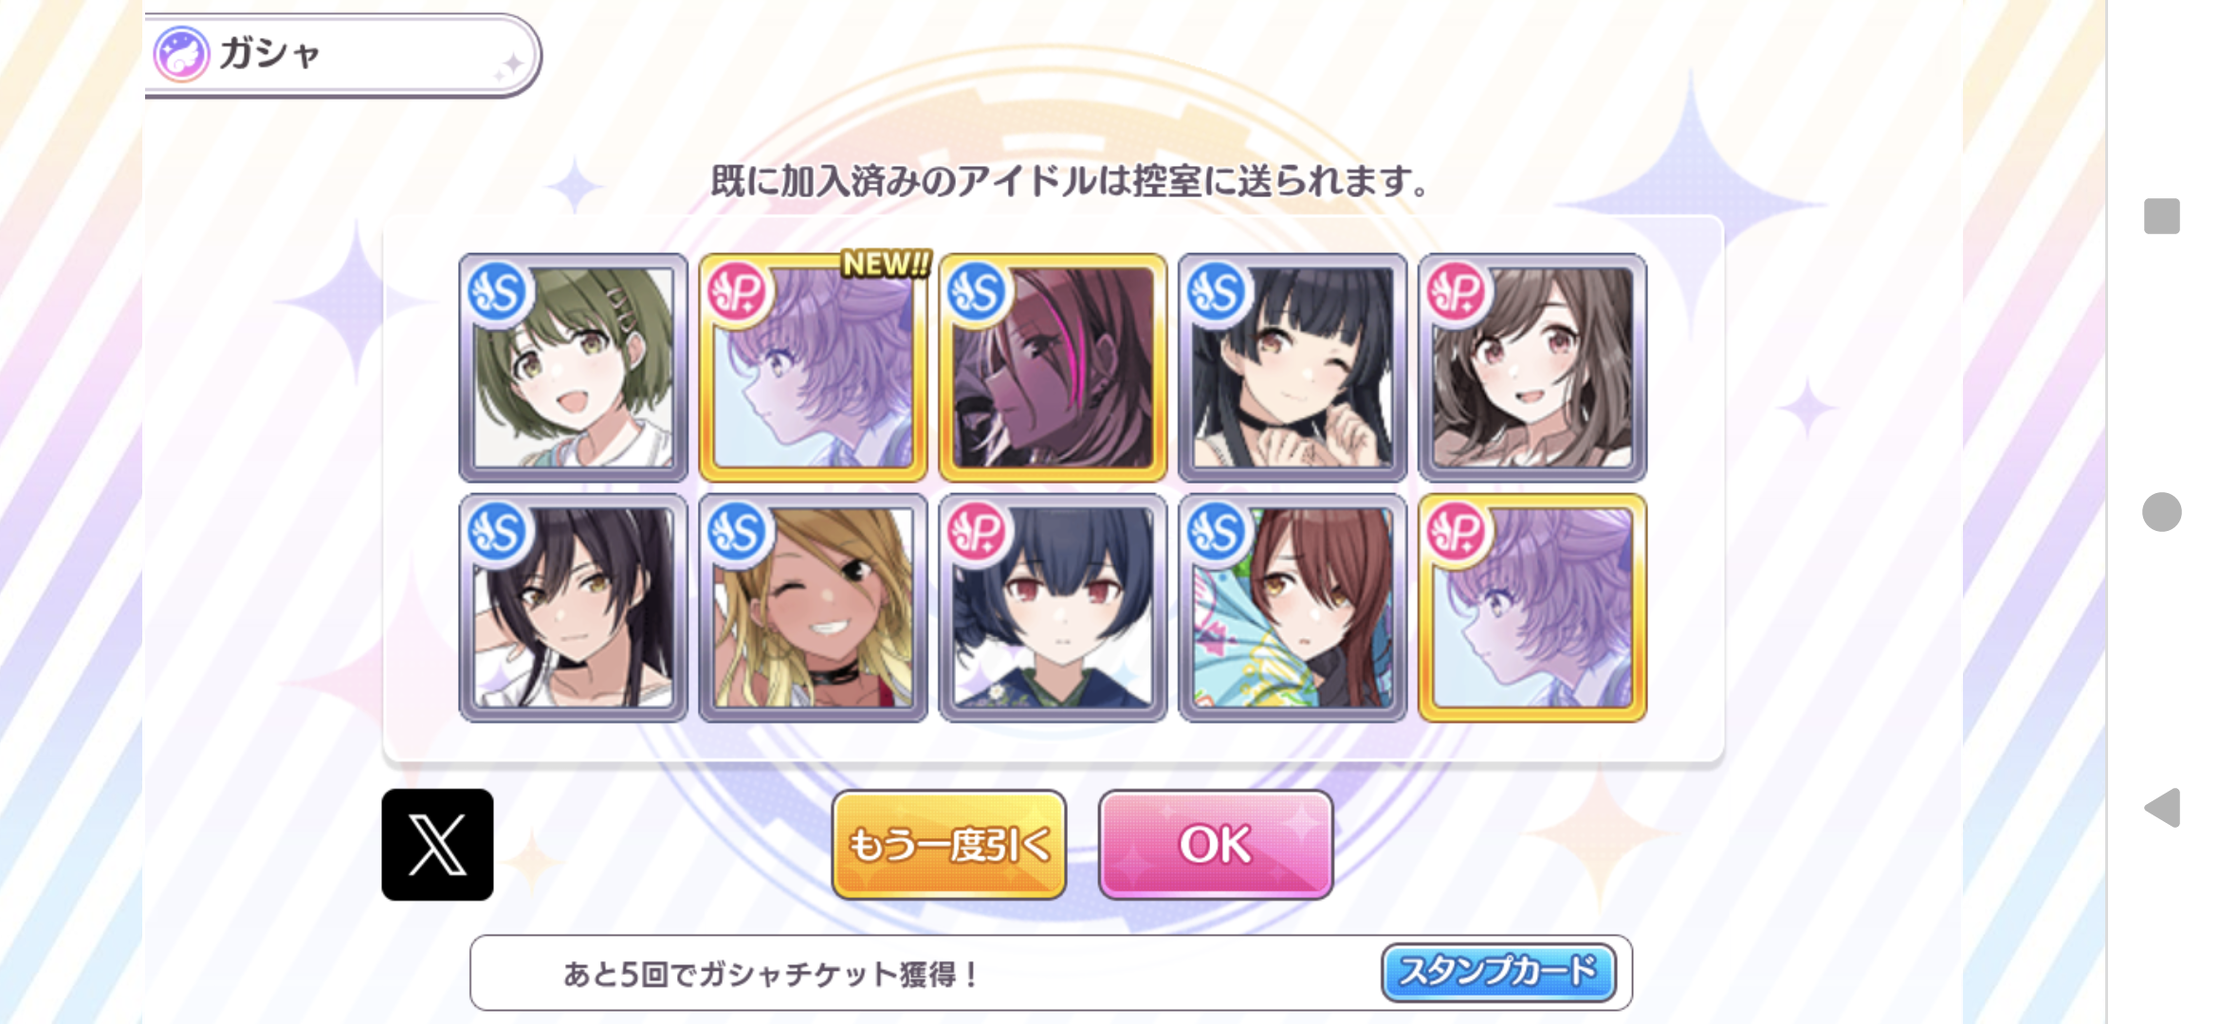Tap the もう一度引く button
The height and width of the screenshot is (1024, 2219).
tap(949, 845)
